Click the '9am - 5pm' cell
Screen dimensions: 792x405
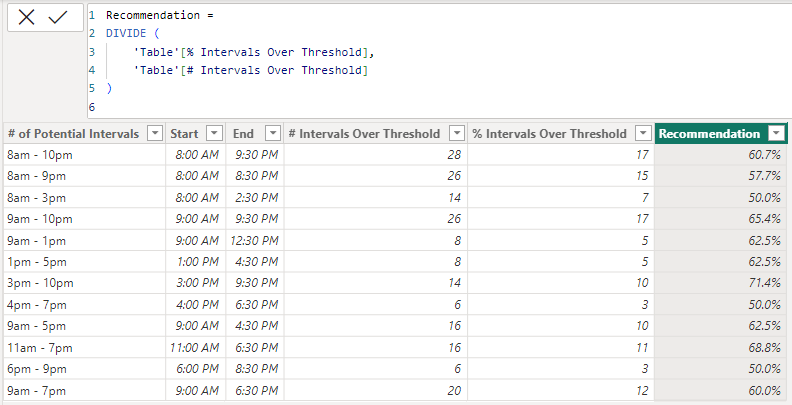84,326
